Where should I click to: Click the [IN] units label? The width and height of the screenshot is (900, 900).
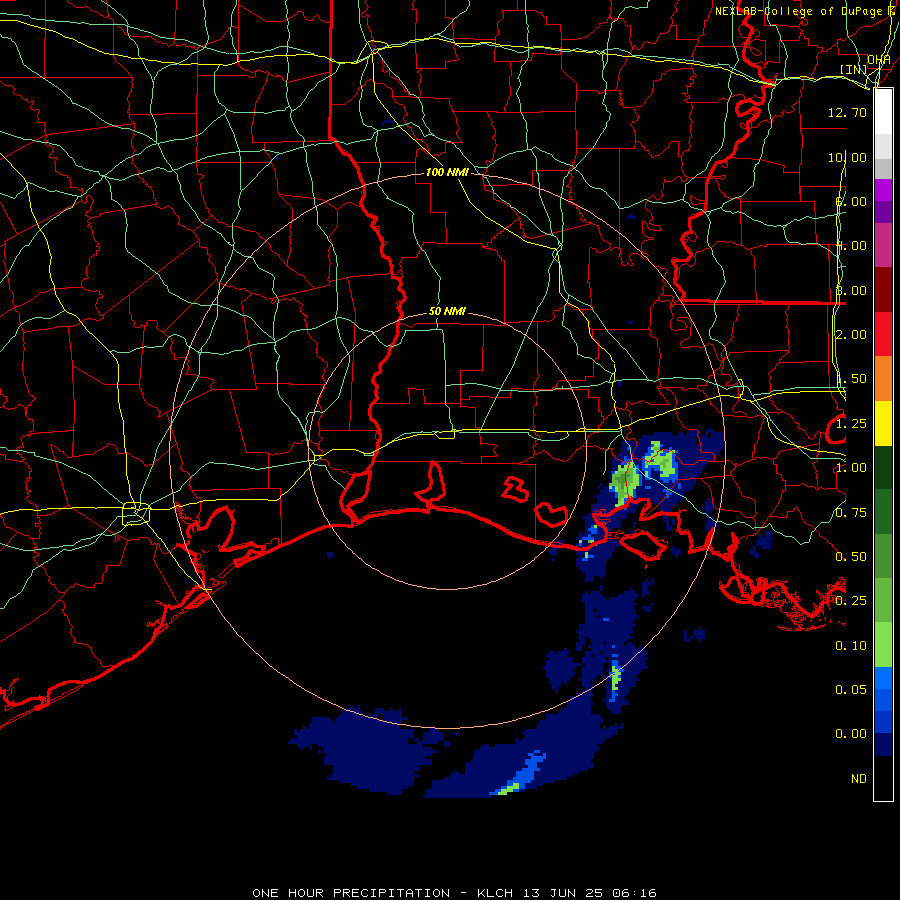pyautogui.click(x=853, y=69)
